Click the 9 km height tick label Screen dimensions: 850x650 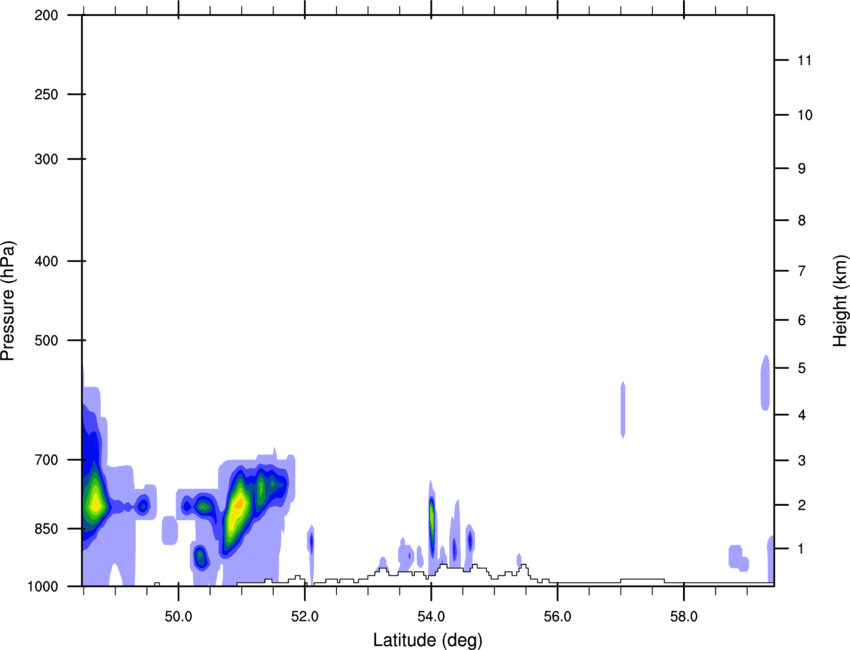[802, 169]
